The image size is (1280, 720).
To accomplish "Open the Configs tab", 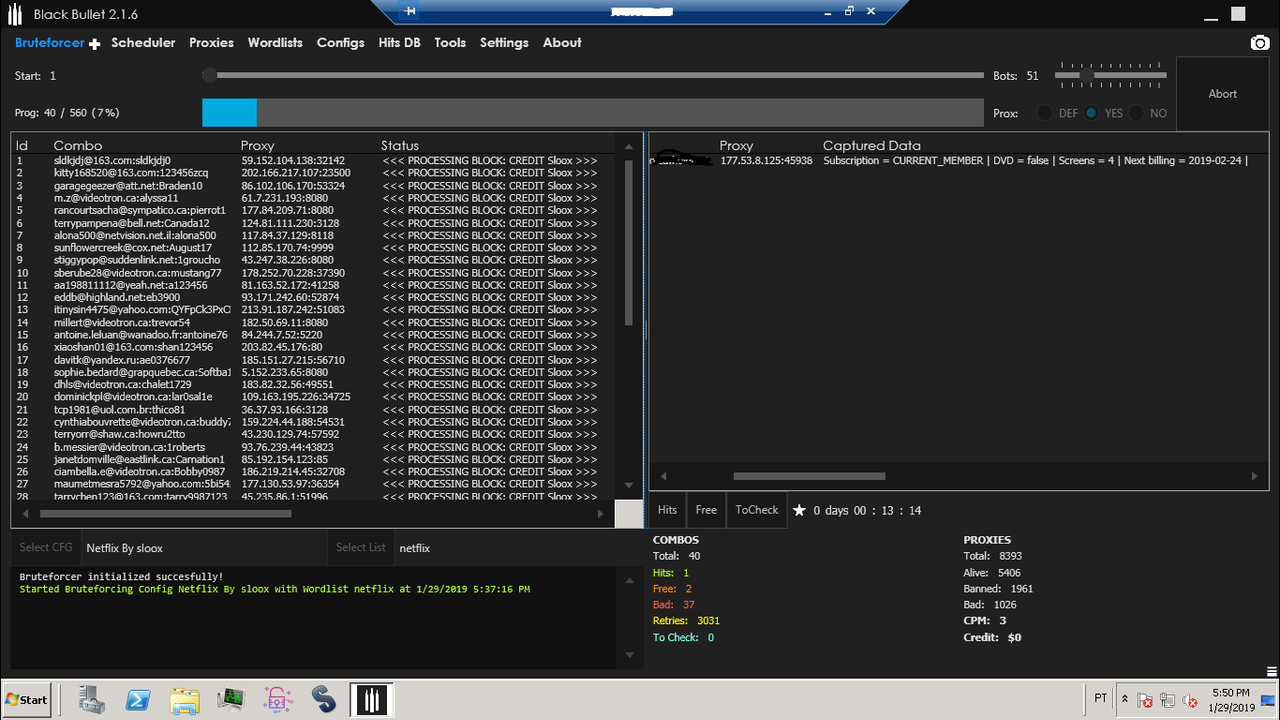I will pyautogui.click(x=340, y=43).
